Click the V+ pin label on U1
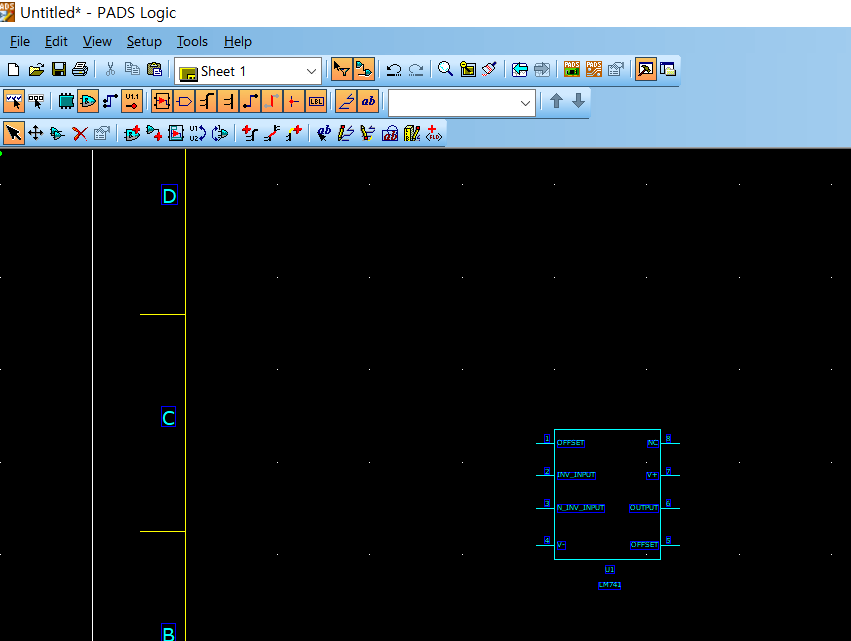The width and height of the screenshot is (851, 641). (652, 475)
